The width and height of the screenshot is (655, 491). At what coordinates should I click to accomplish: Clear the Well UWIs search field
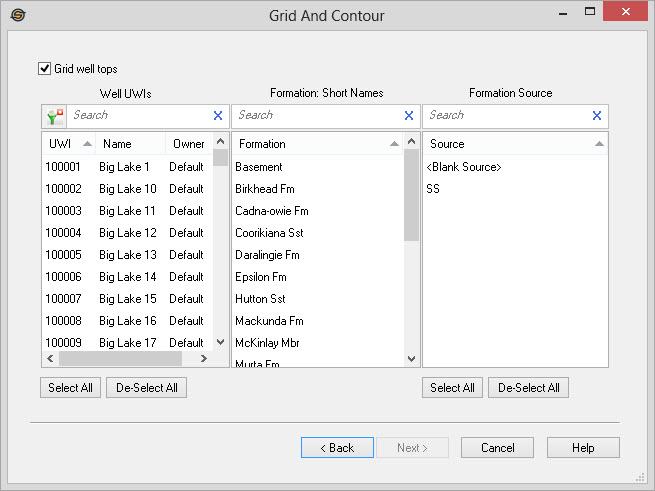[x=218, y=116]
